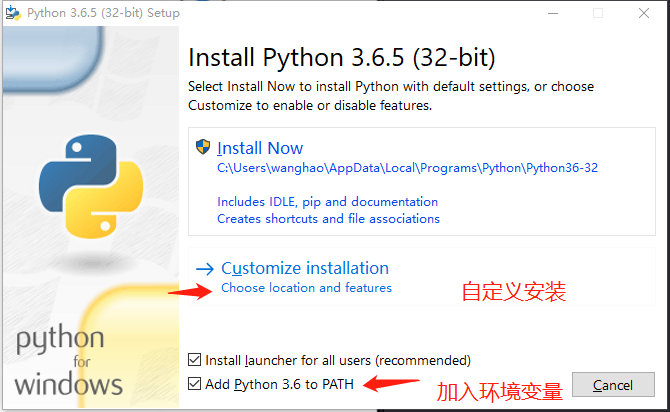Click the default install path under Install Now

pos(407,168)
